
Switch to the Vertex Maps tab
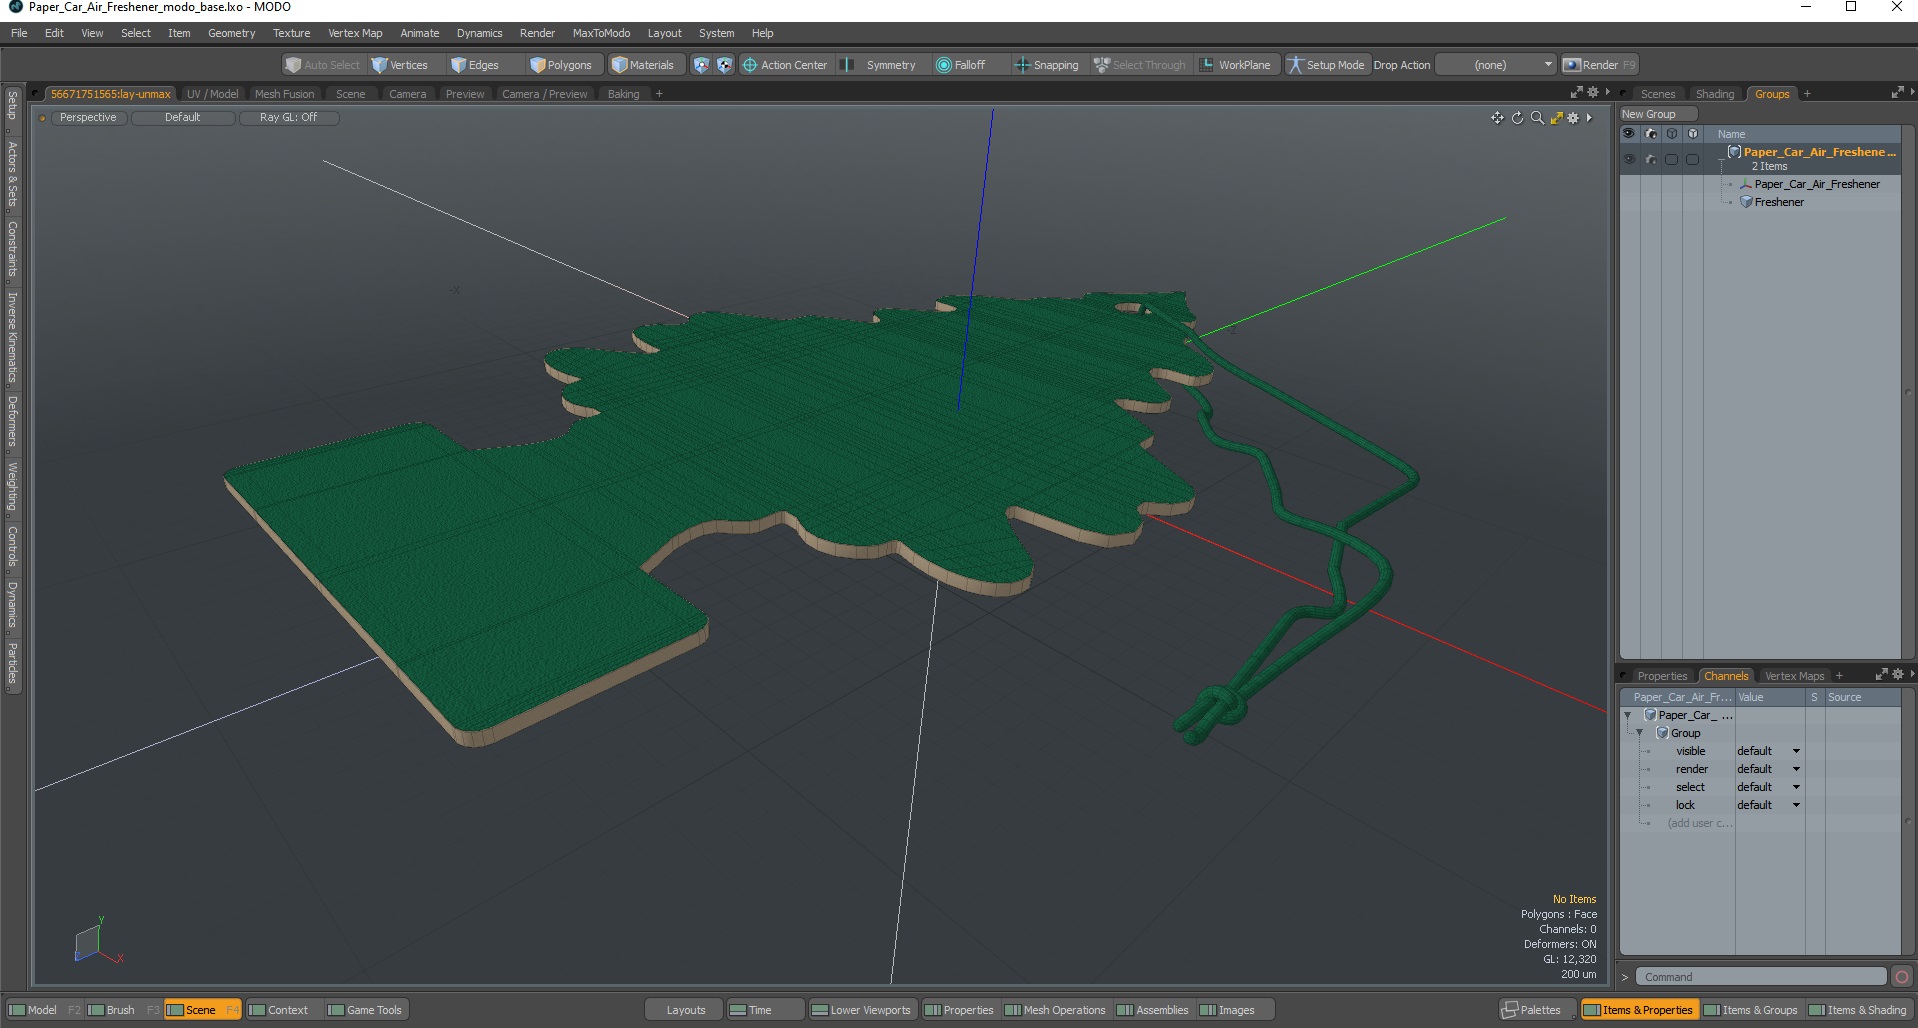pyautogui.click(x=1794, y=676)
